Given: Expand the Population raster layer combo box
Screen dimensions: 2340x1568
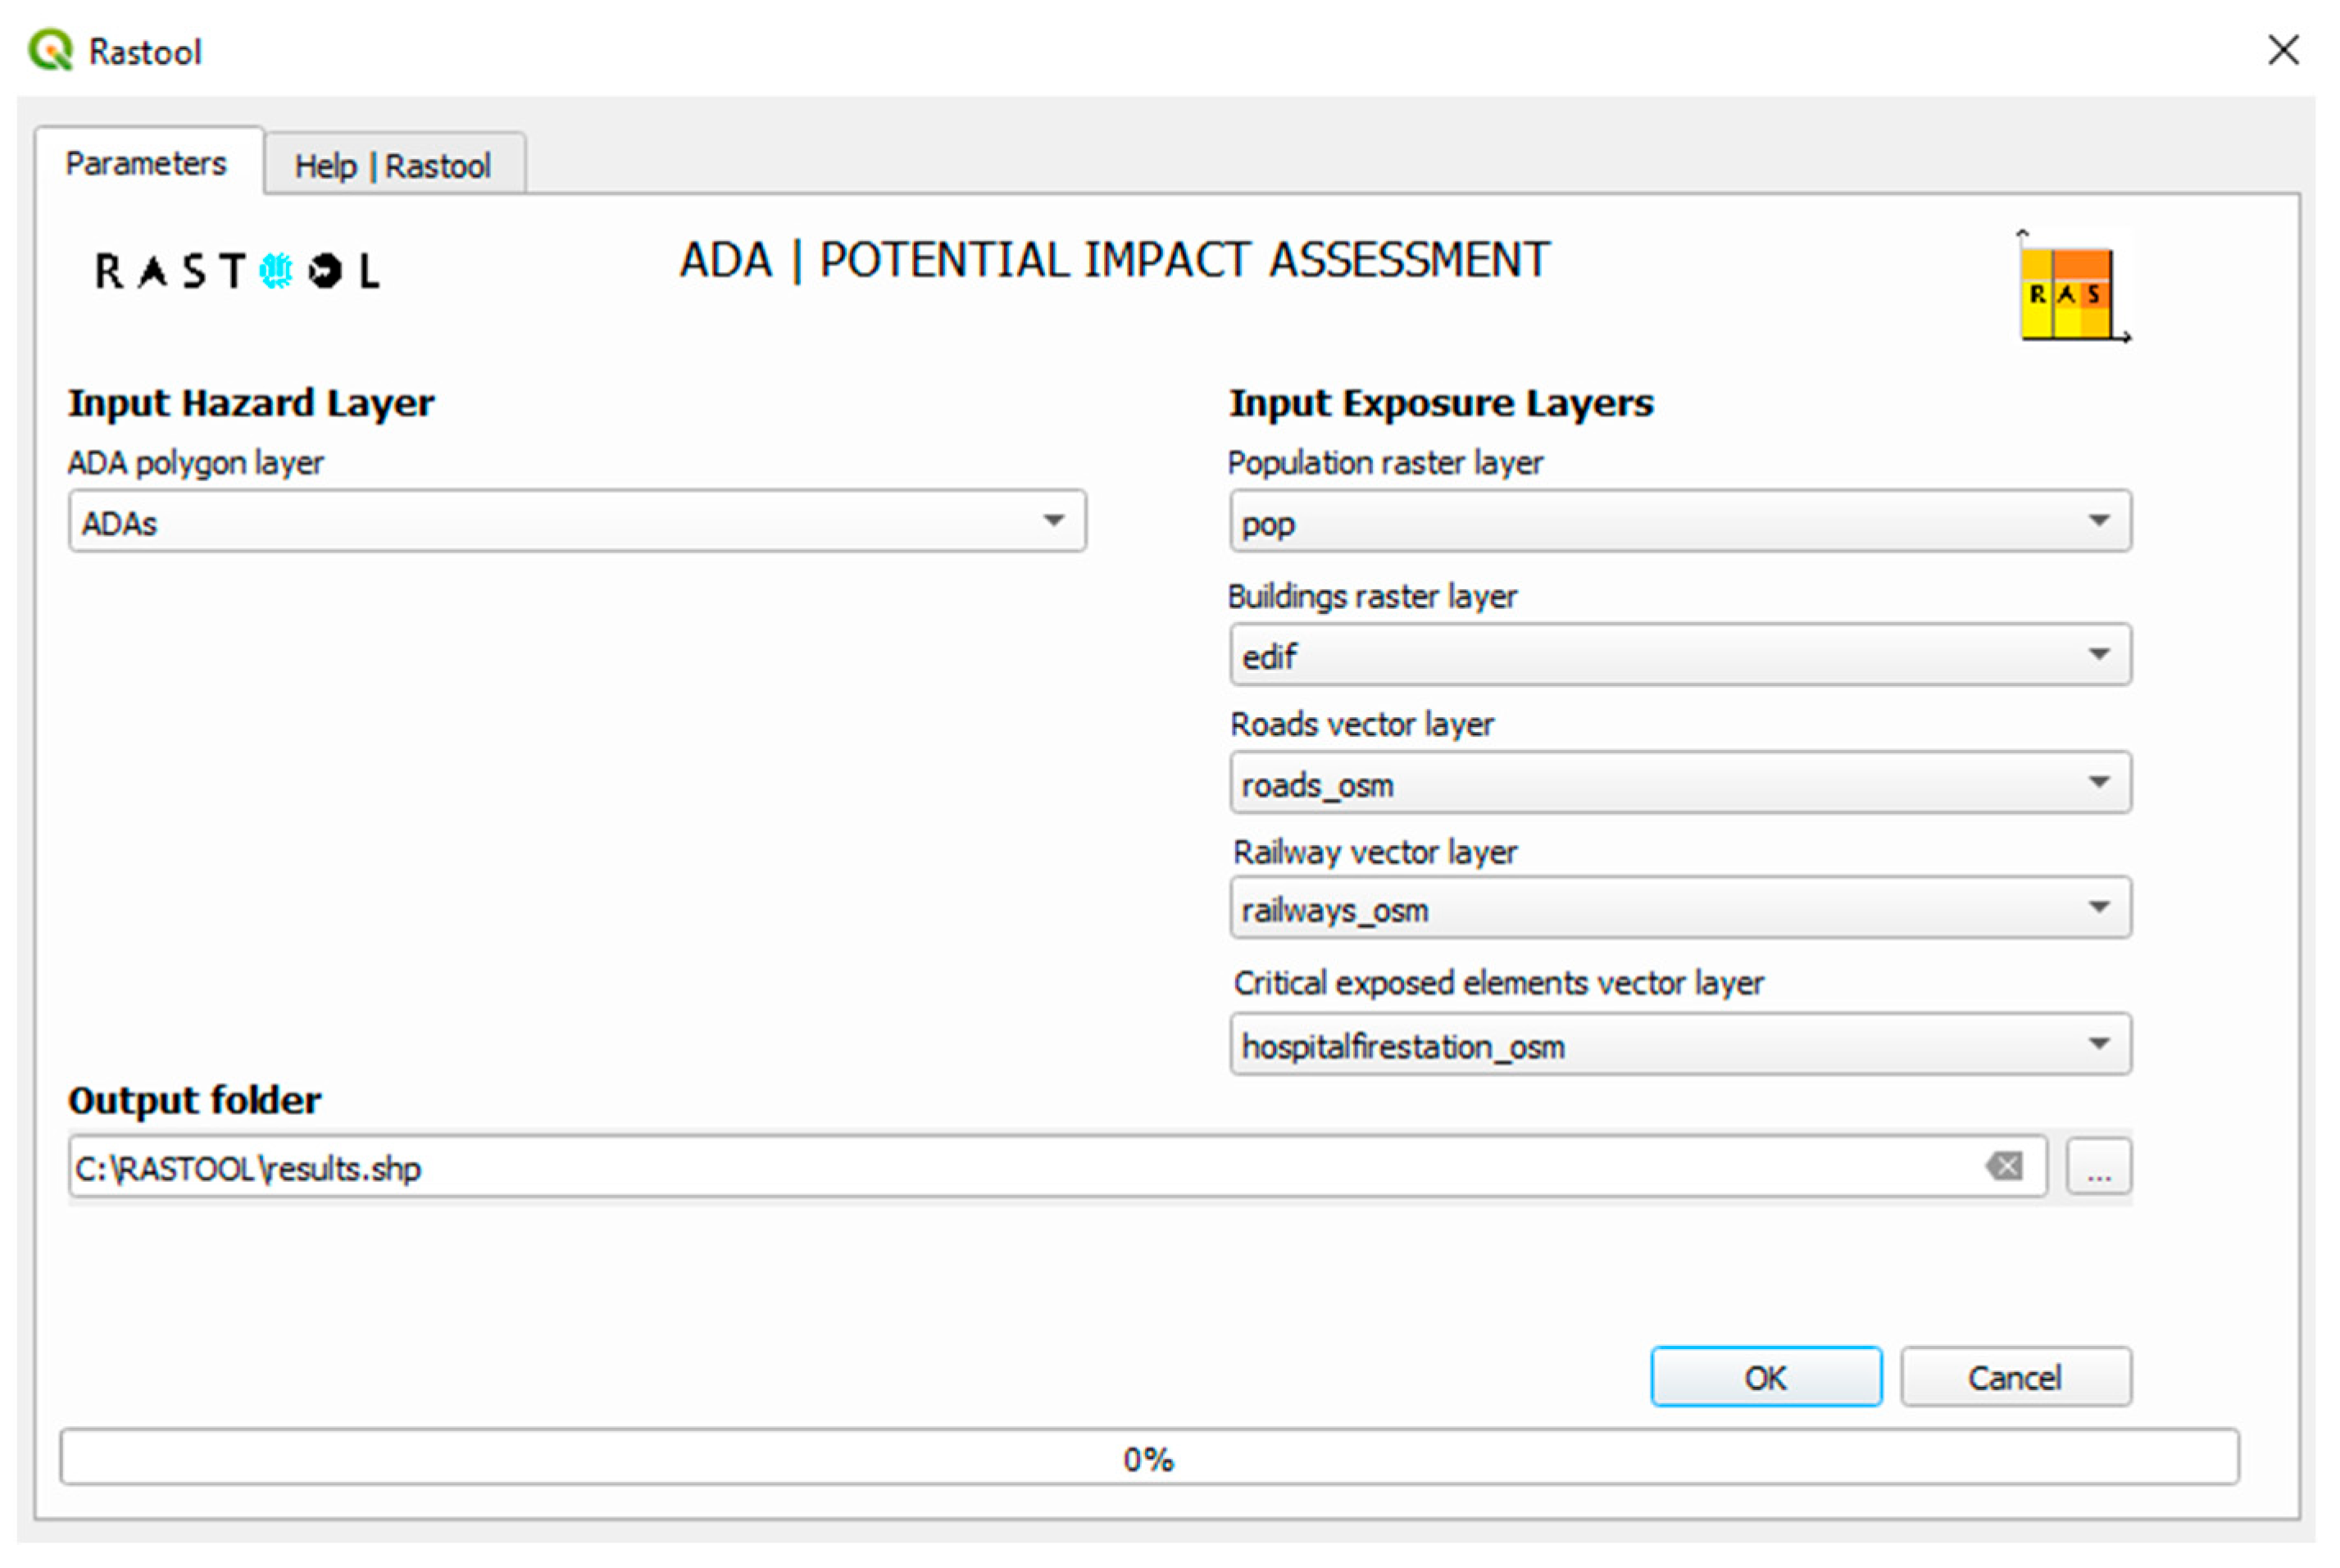Looking at the screenshot, I should pyautogui.click(x=2098, y=521).
